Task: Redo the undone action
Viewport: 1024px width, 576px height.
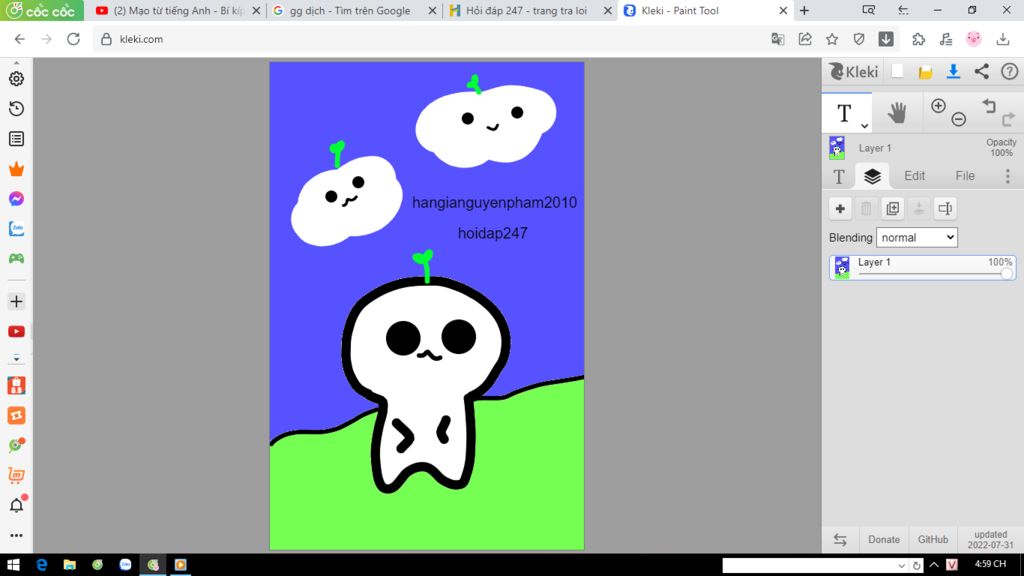Action: (1008, 120)
